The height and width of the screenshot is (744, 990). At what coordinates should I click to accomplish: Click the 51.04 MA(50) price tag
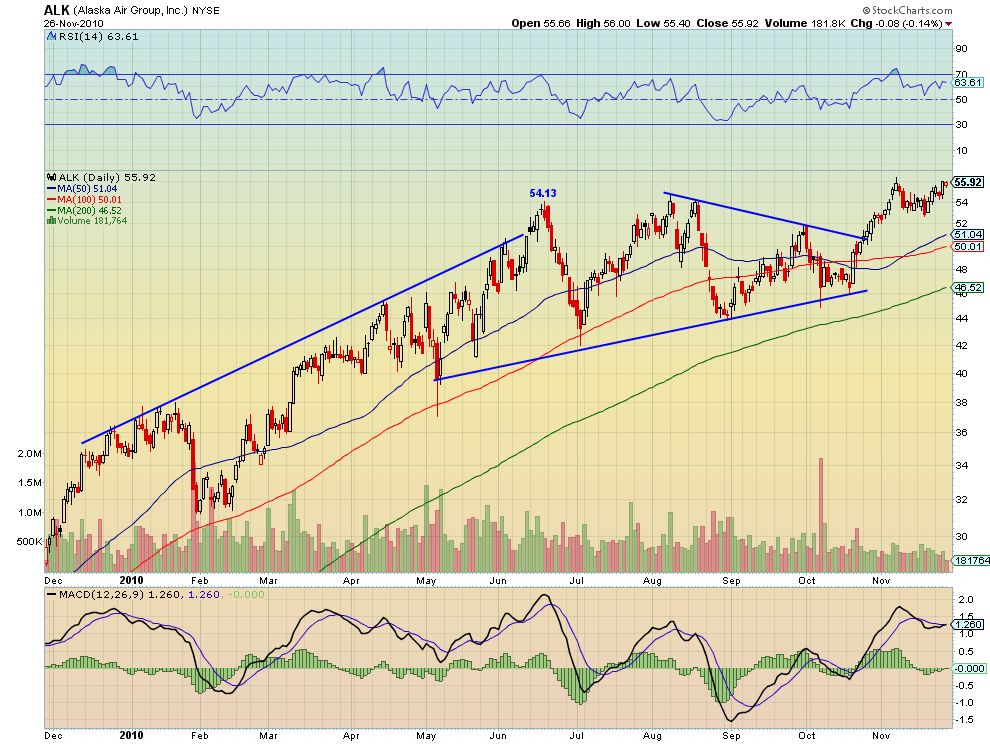pyautogui.click(x=968, y=234)
